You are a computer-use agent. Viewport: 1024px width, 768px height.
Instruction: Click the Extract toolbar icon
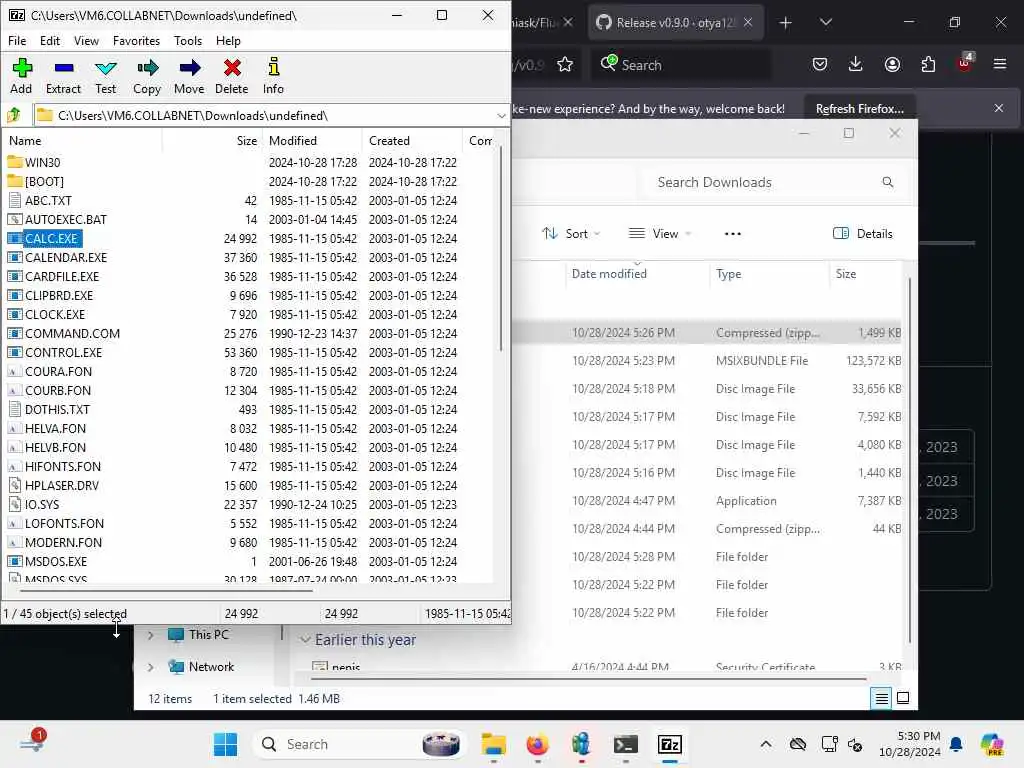pyautogui.click(x=63, y=76)
